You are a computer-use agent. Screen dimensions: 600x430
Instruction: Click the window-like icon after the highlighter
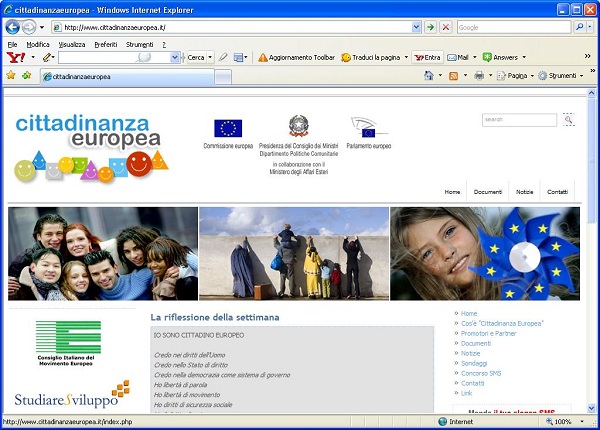pos(238,57)
